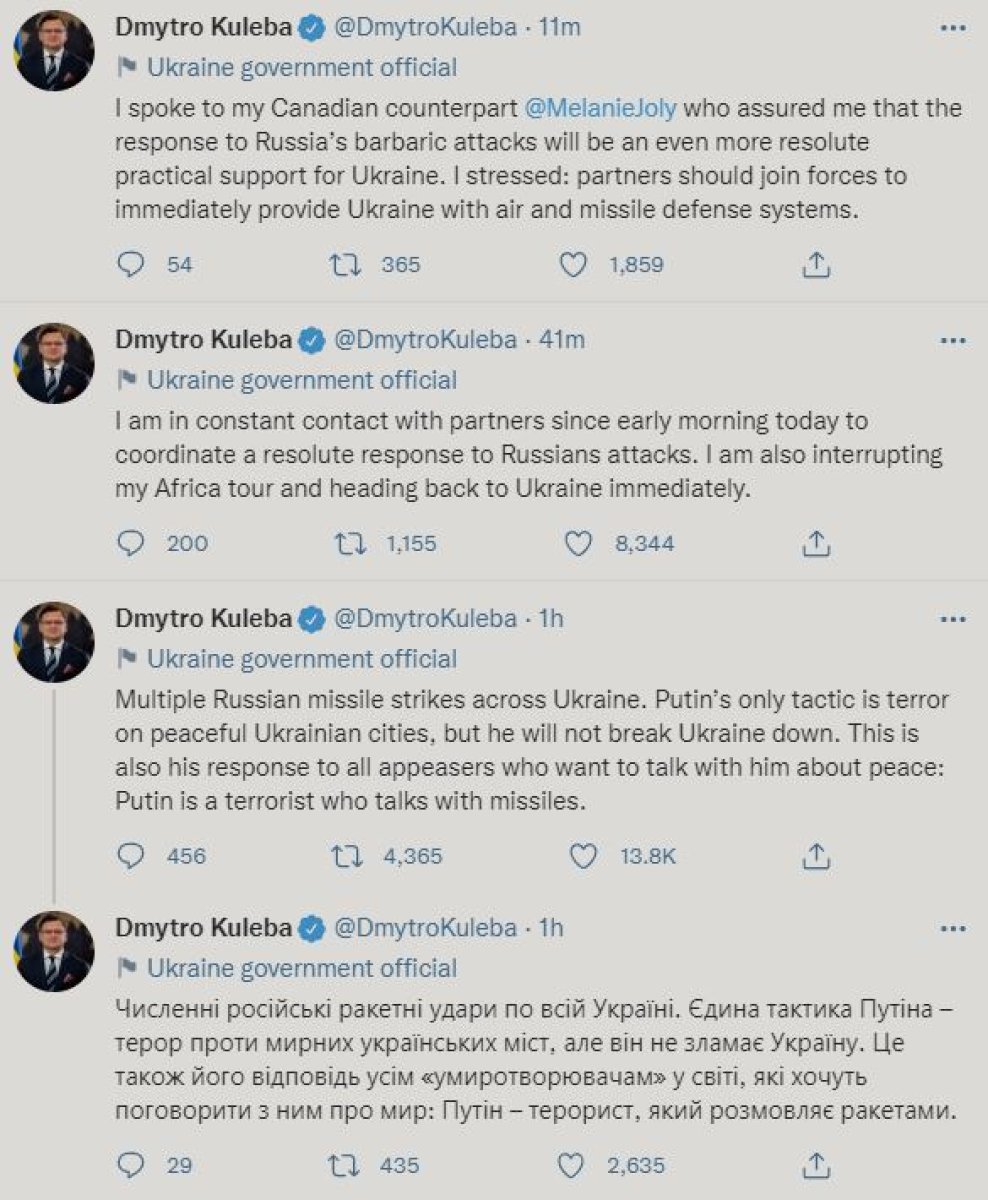Reply to the Africa tour tweet

pos(132,543)
